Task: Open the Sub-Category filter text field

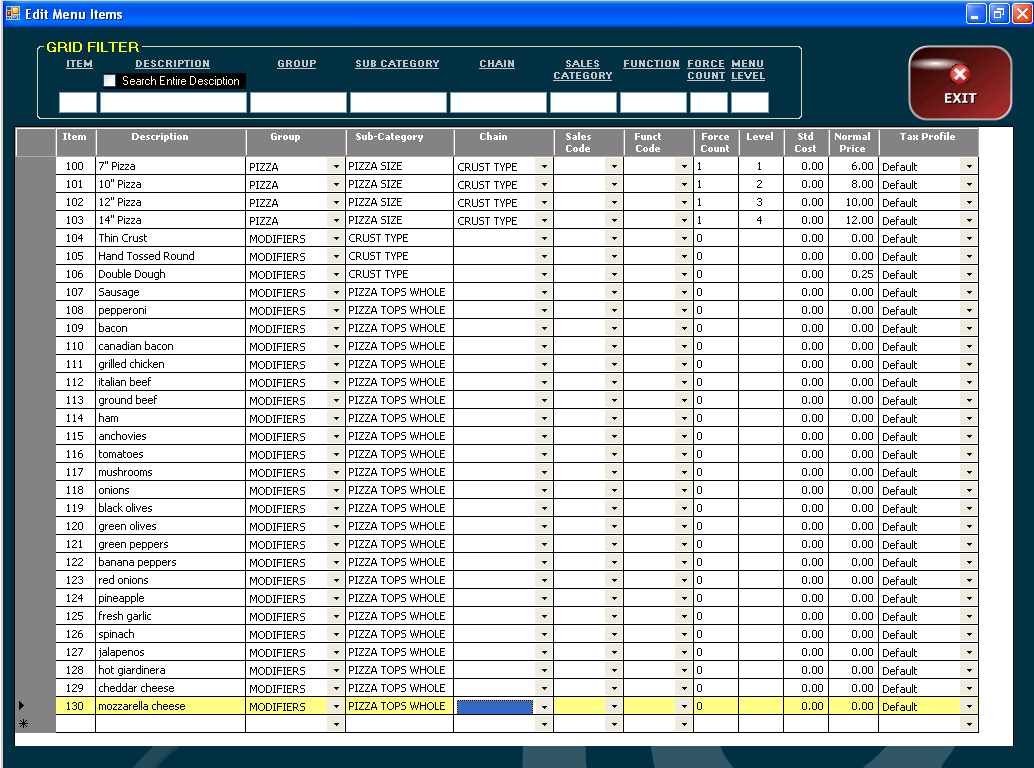Action: pyautogui.click(x=398, y=102)
